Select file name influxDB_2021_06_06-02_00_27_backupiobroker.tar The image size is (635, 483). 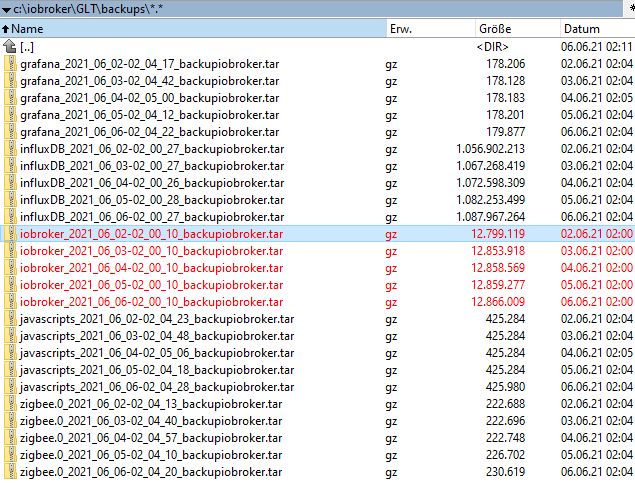pyautogui.click(x=152, y=217)
